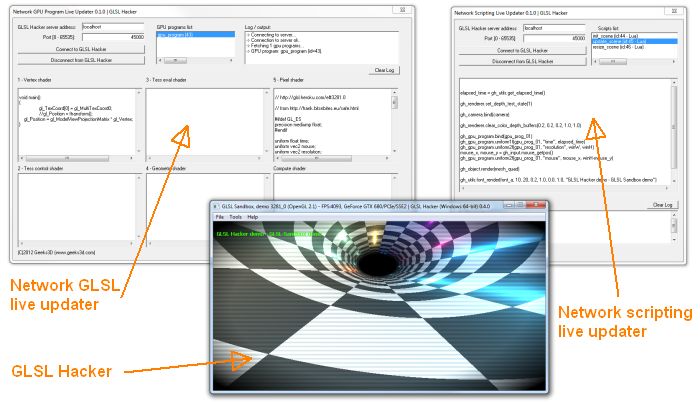The image size is (700, 403).
Task: Click Vertex shader horizontal scrollbar thumb
Action: pyautogui.click(x=67, y=158)
